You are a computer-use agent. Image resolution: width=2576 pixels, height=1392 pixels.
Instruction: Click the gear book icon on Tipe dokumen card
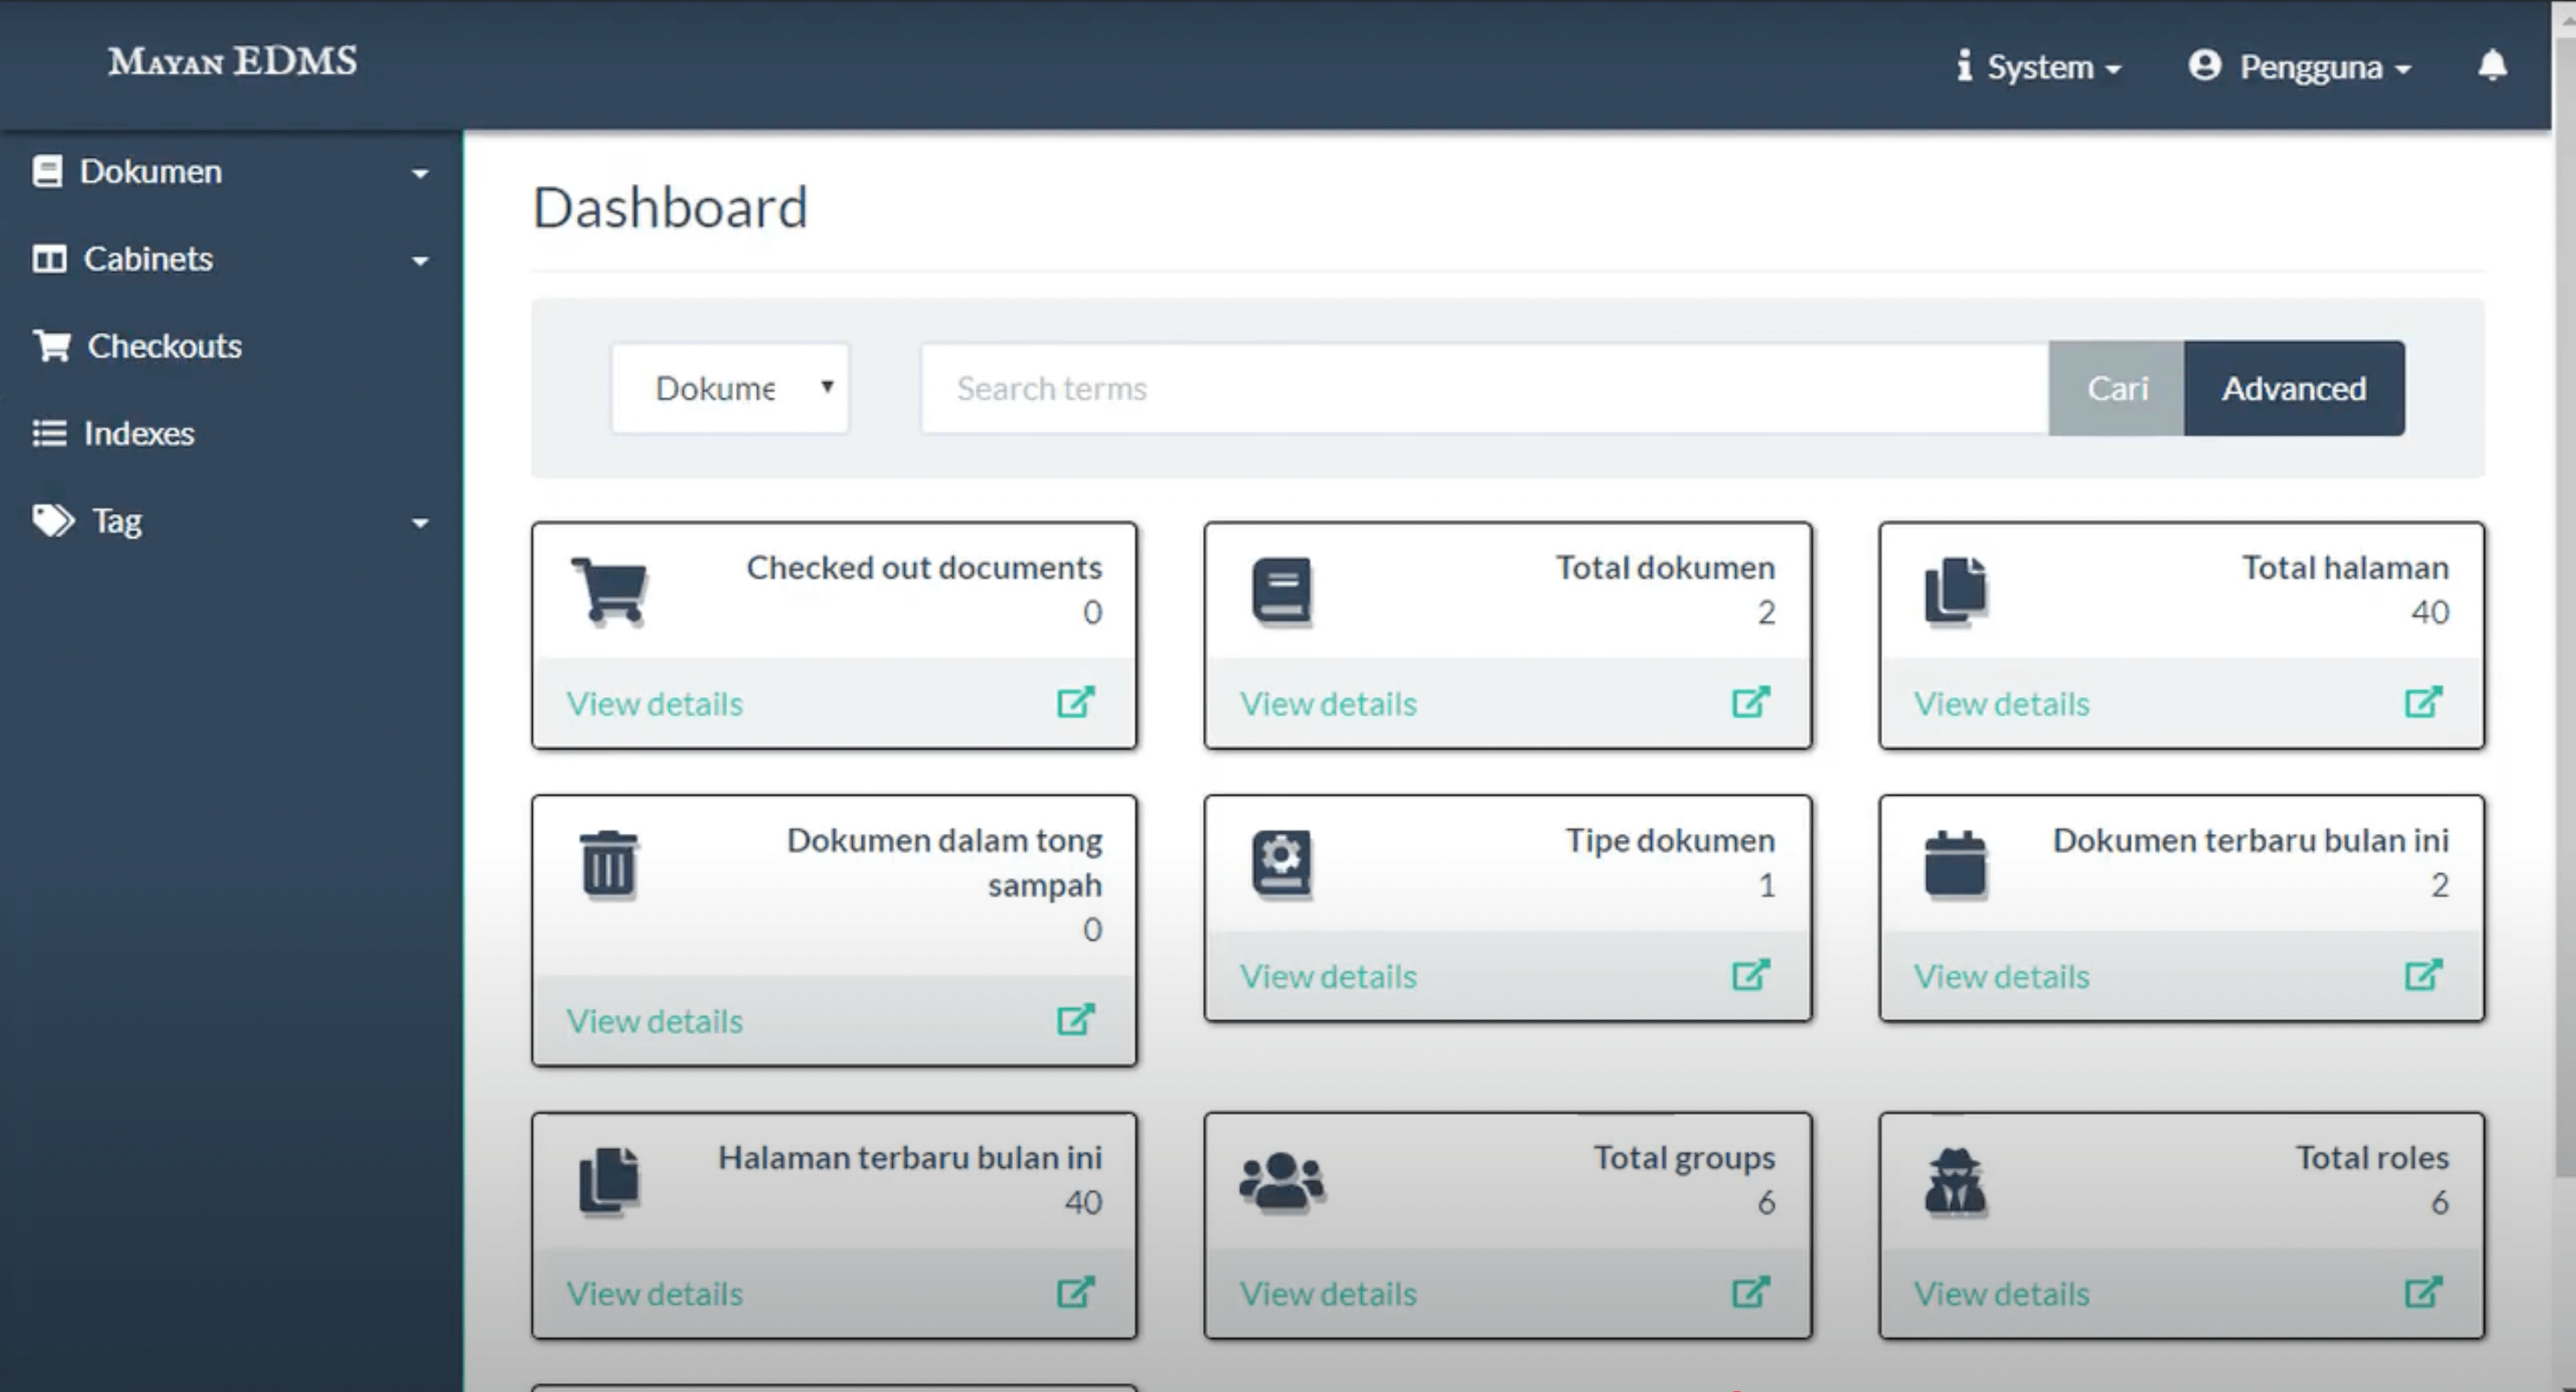pyautogui.click(x=1282, y=864)
